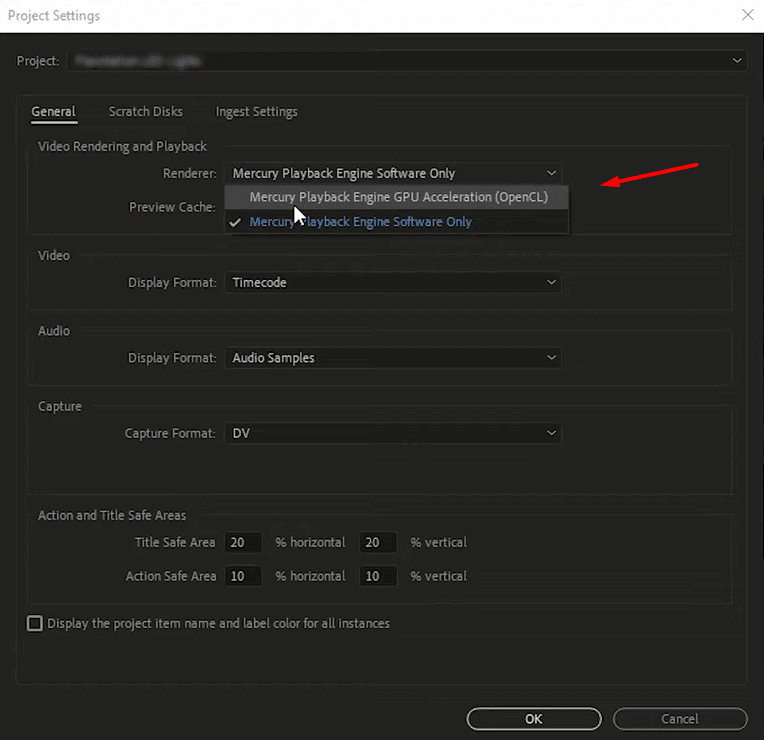Confirm settings with the OK button

[534, 719]
